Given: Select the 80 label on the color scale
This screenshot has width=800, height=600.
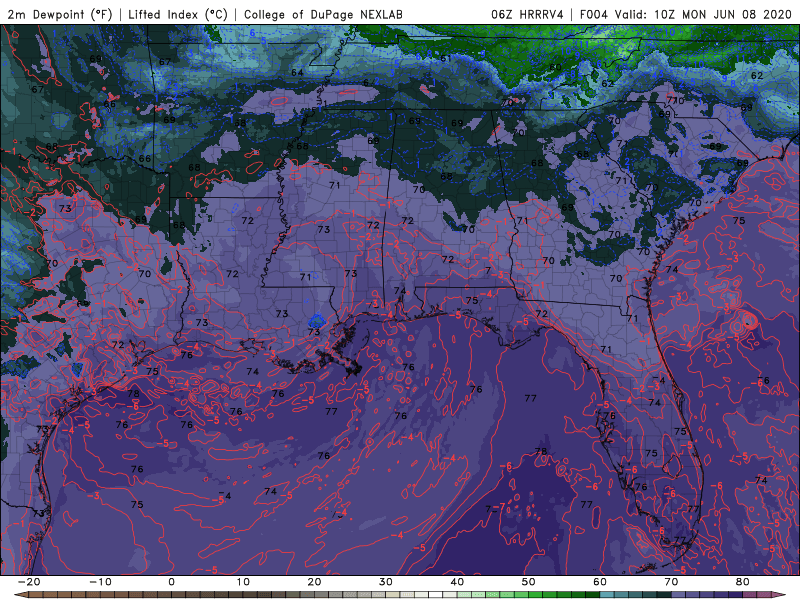Looking at the screenshot, I should (x=743, y=582).
